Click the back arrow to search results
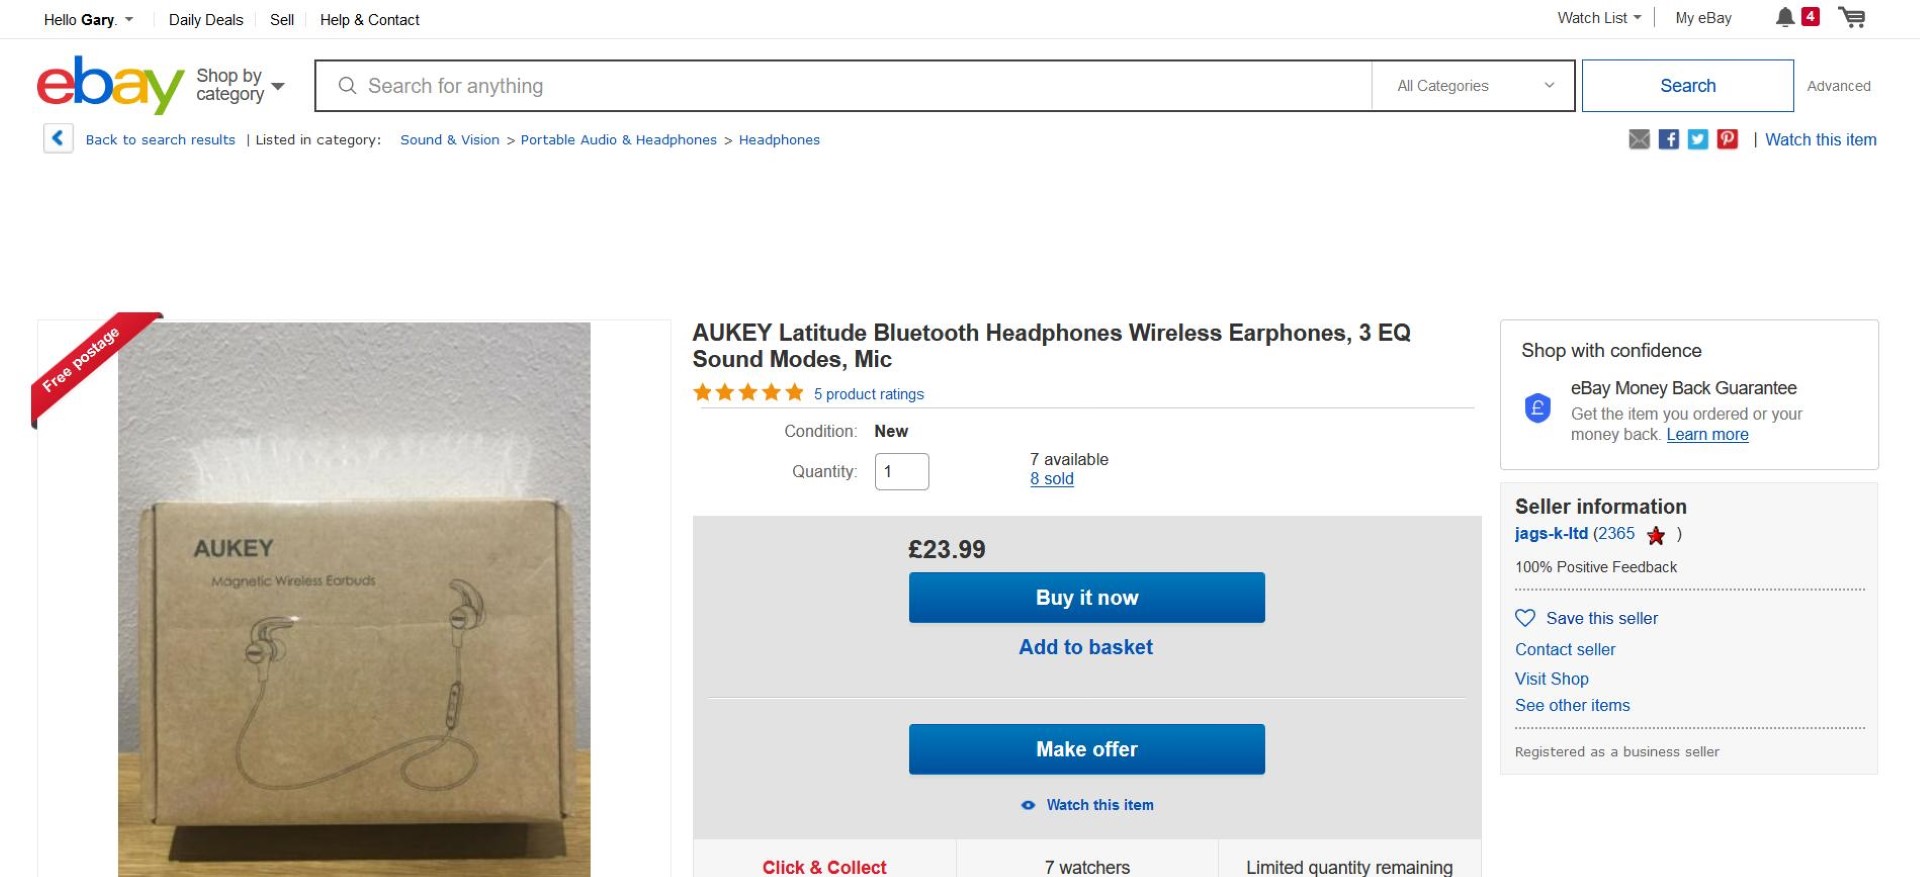The height and width of the screenshot is (877, 1920). pyautogui.click(x=58, y=139)
